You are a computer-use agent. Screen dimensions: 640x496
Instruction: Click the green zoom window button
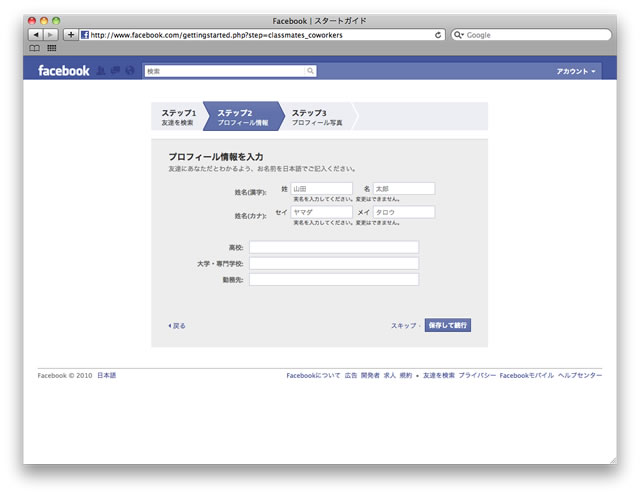(56, 20)
